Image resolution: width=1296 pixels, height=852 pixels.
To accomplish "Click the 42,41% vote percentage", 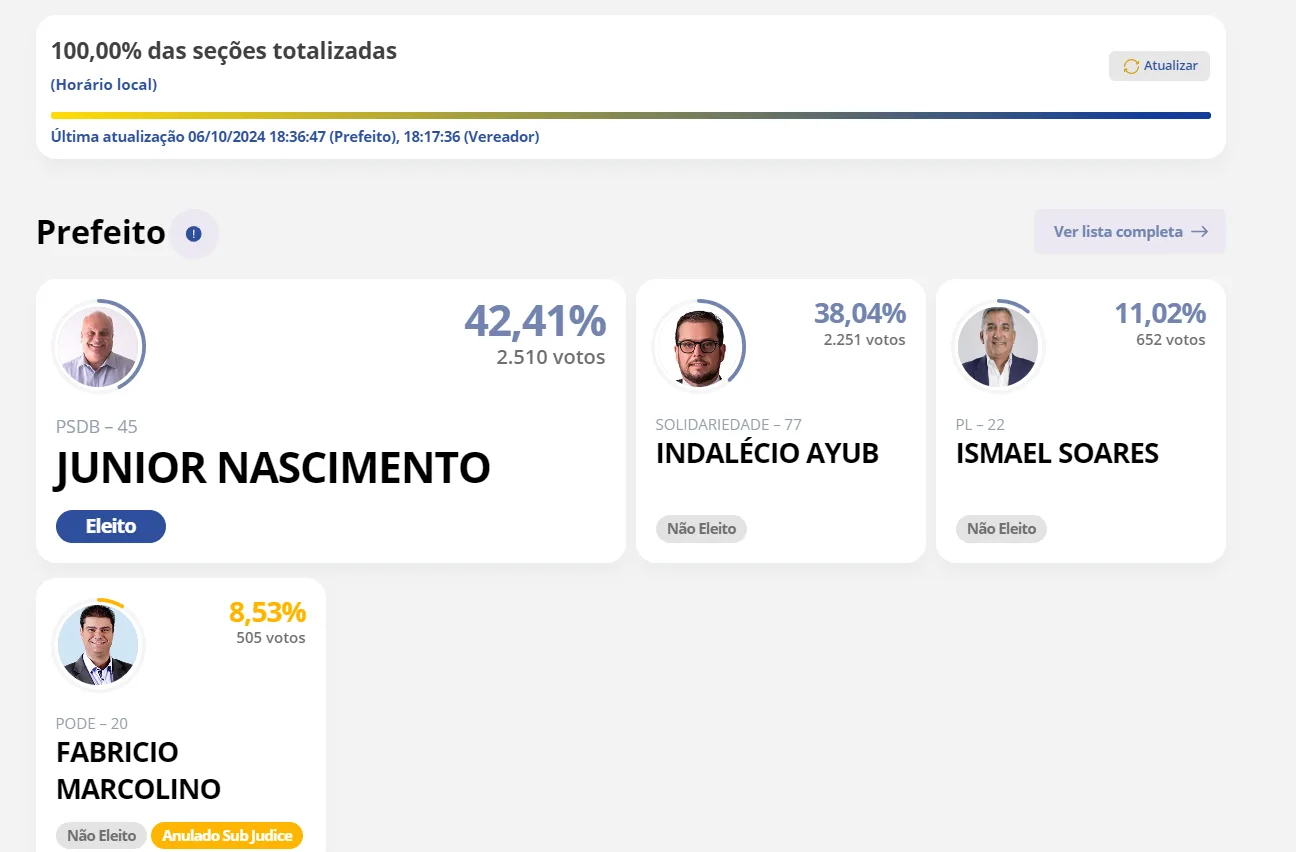I will coord(535,321).
